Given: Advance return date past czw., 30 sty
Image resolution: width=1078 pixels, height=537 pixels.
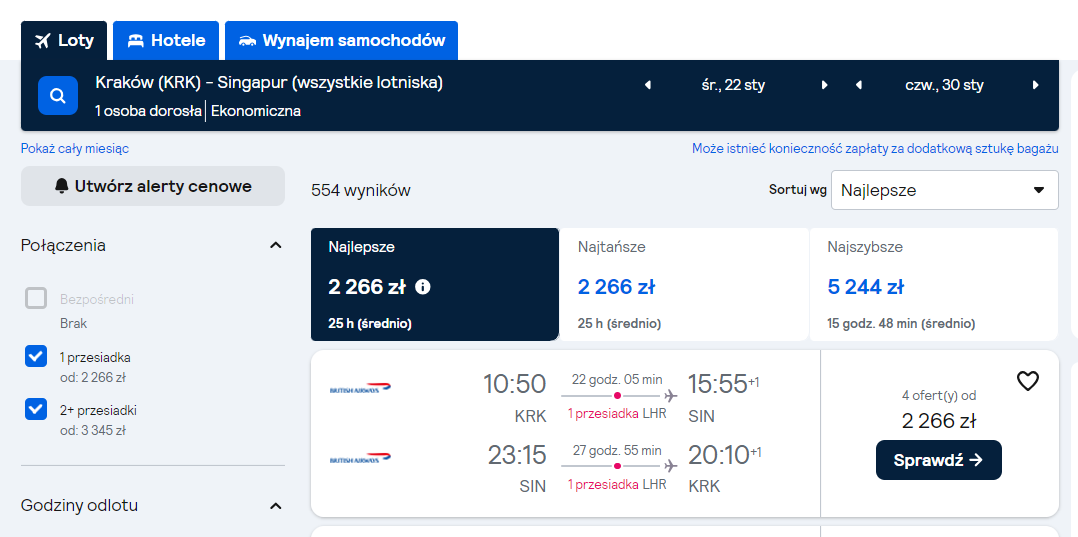Looking at the screenshot, I should pyautogui.click(x=1035, y=85).
